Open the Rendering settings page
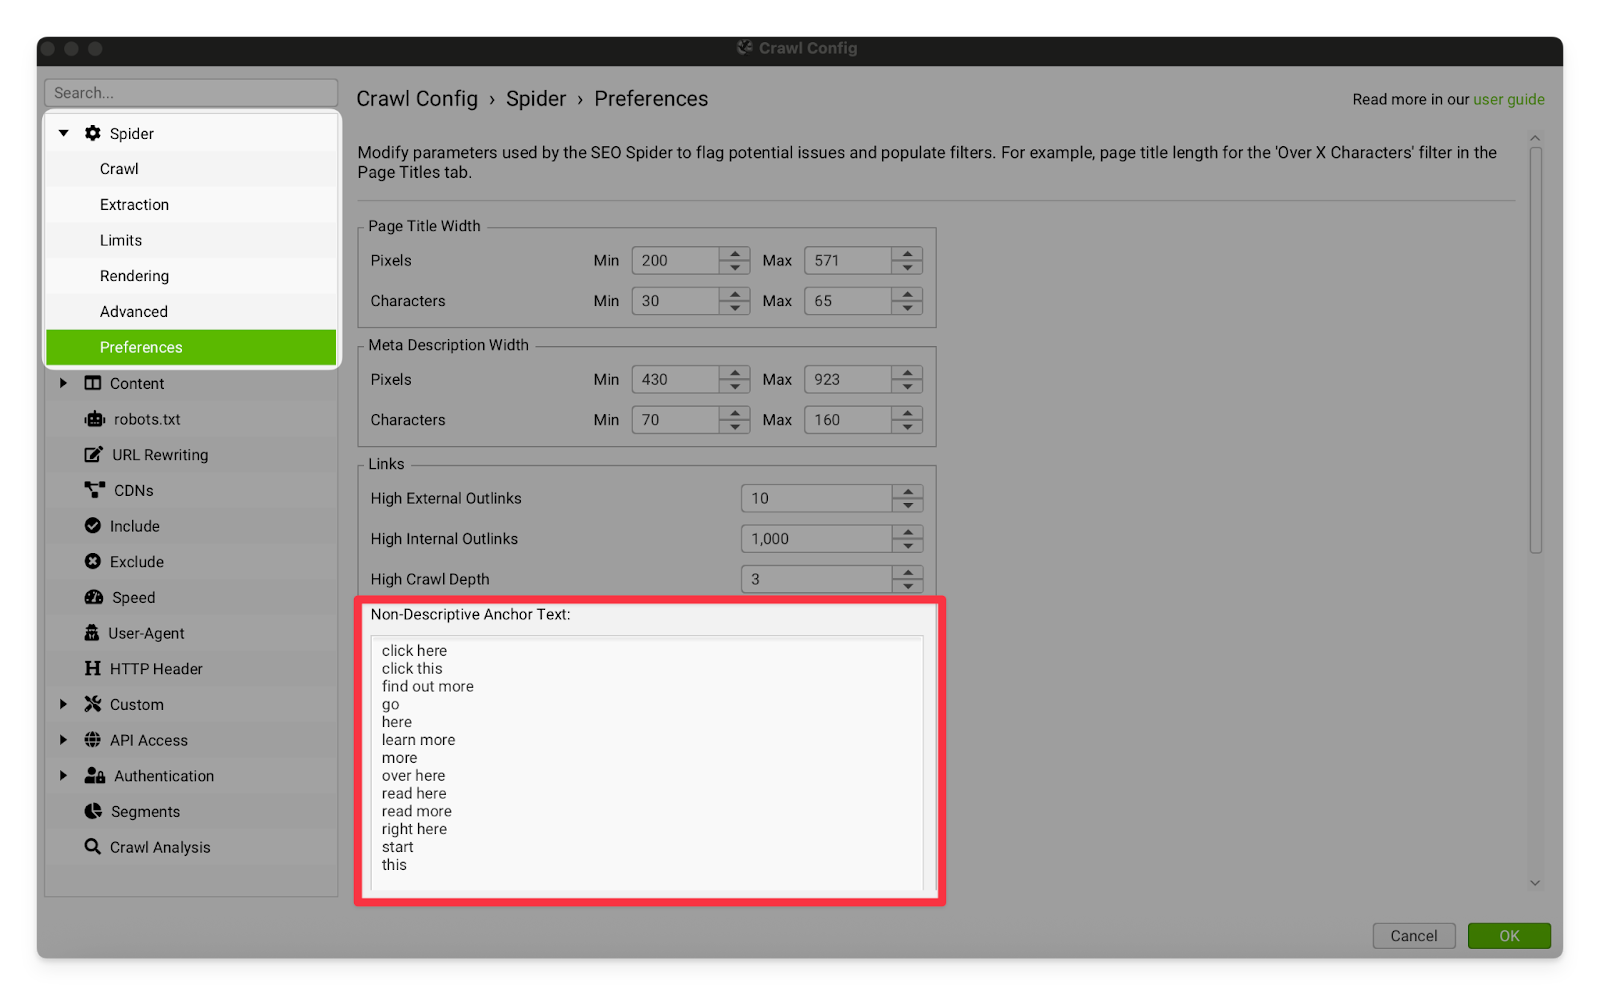1600x995 pixels. [x=134, y=276]
